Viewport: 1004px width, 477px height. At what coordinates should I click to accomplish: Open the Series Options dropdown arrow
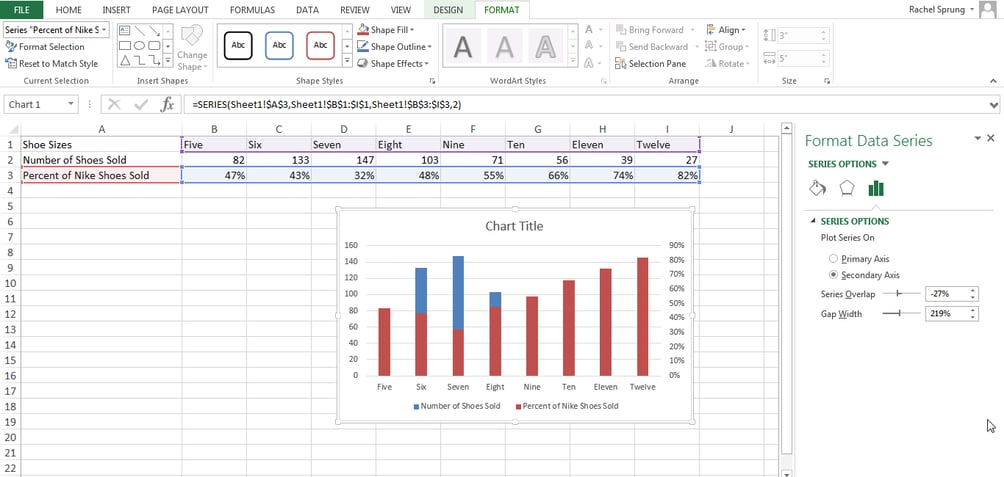point(885,164)
